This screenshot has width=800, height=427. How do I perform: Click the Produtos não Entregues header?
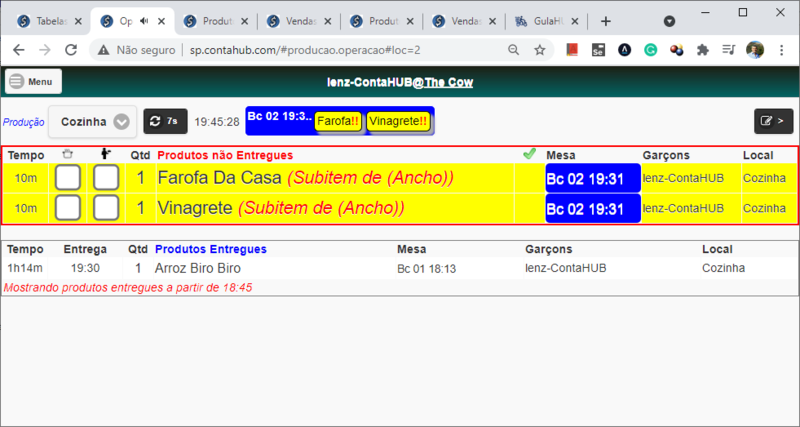(x=225, y=155)
